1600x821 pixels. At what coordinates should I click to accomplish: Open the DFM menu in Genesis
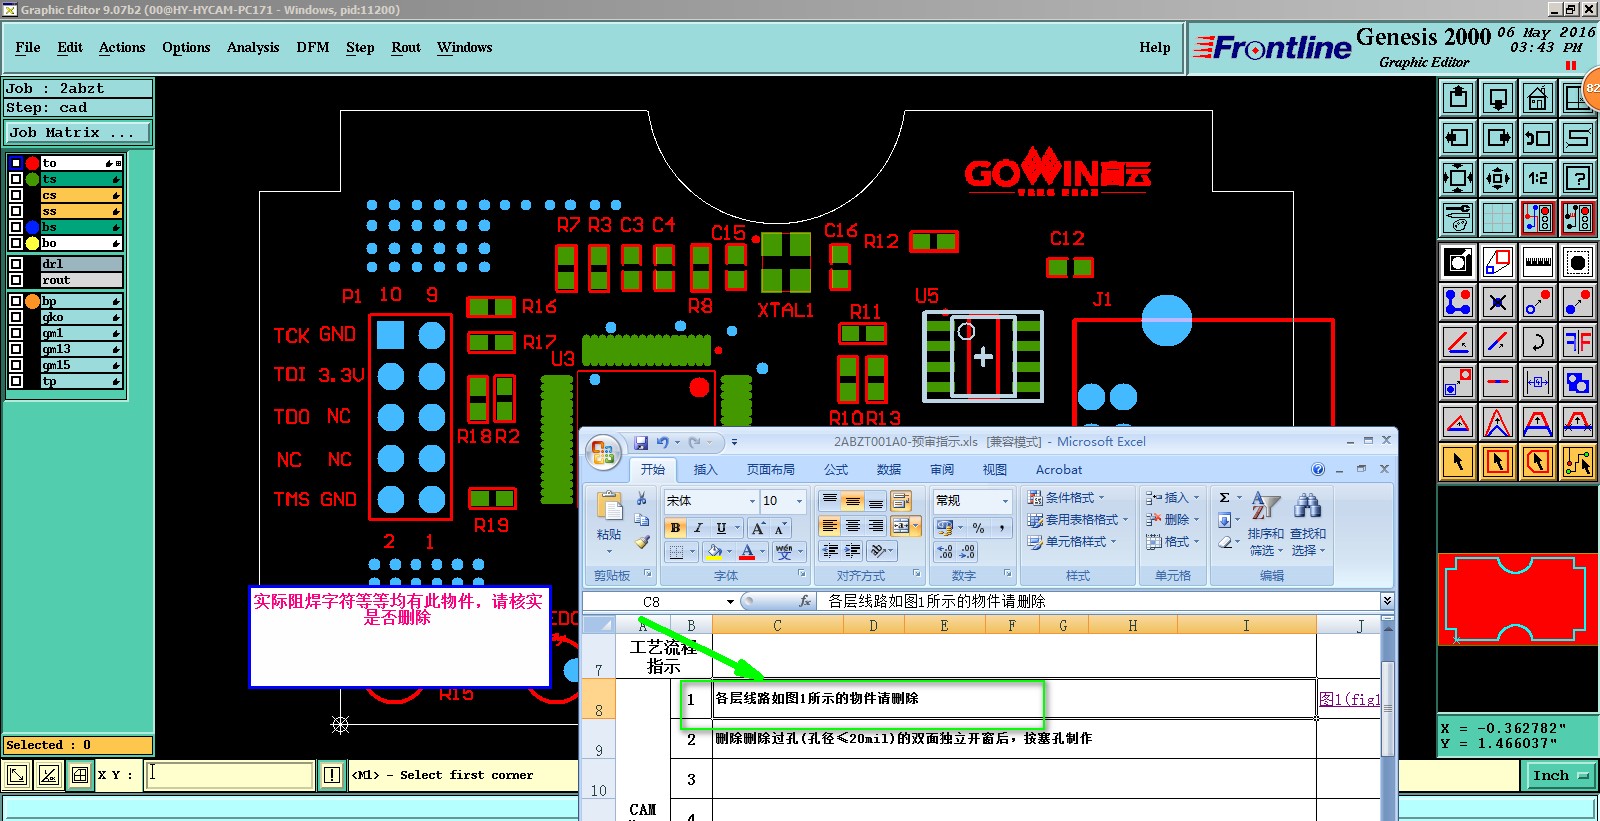pyautogui.click(x=313, y=47)
